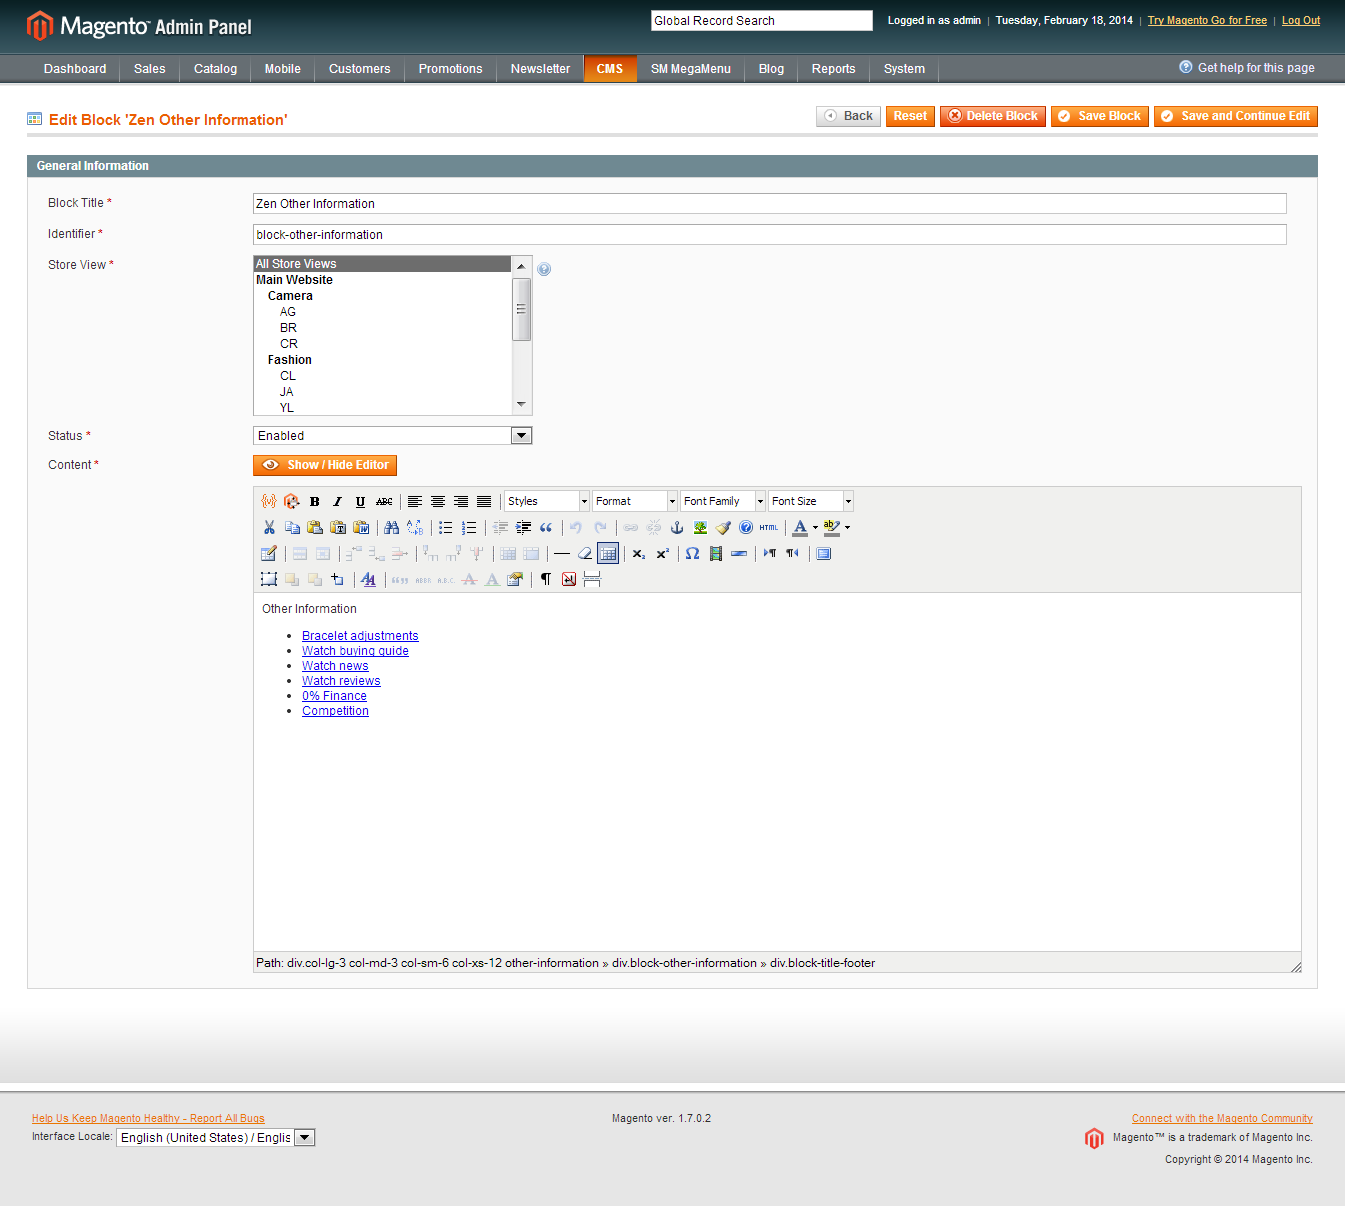This screenshot has height=1206, width=1345.
Task: Toggle the Show / Hide Editor button
Action: click(x=325, y=465)
